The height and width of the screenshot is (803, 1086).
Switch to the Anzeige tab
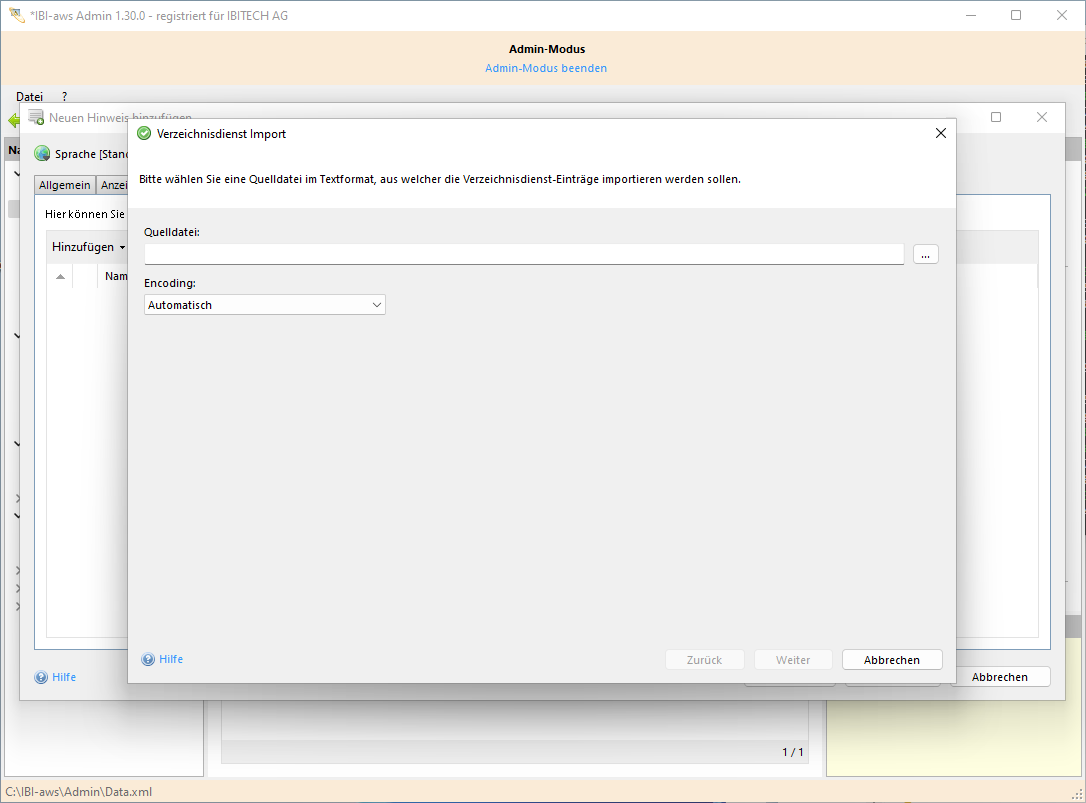pyautogui.click(x=114, y=184)
